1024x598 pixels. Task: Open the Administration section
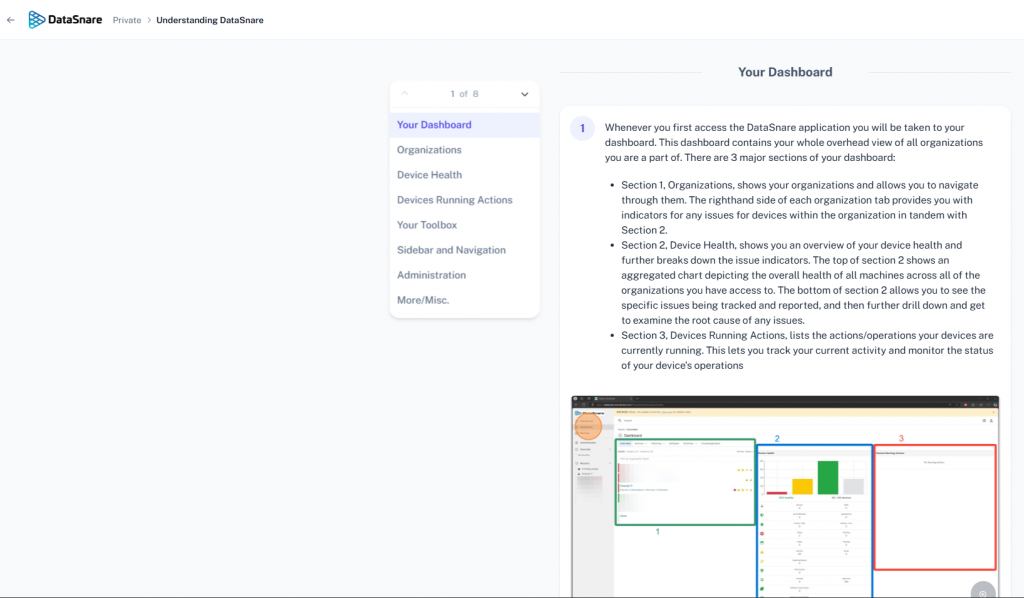(x=464, y=275)
